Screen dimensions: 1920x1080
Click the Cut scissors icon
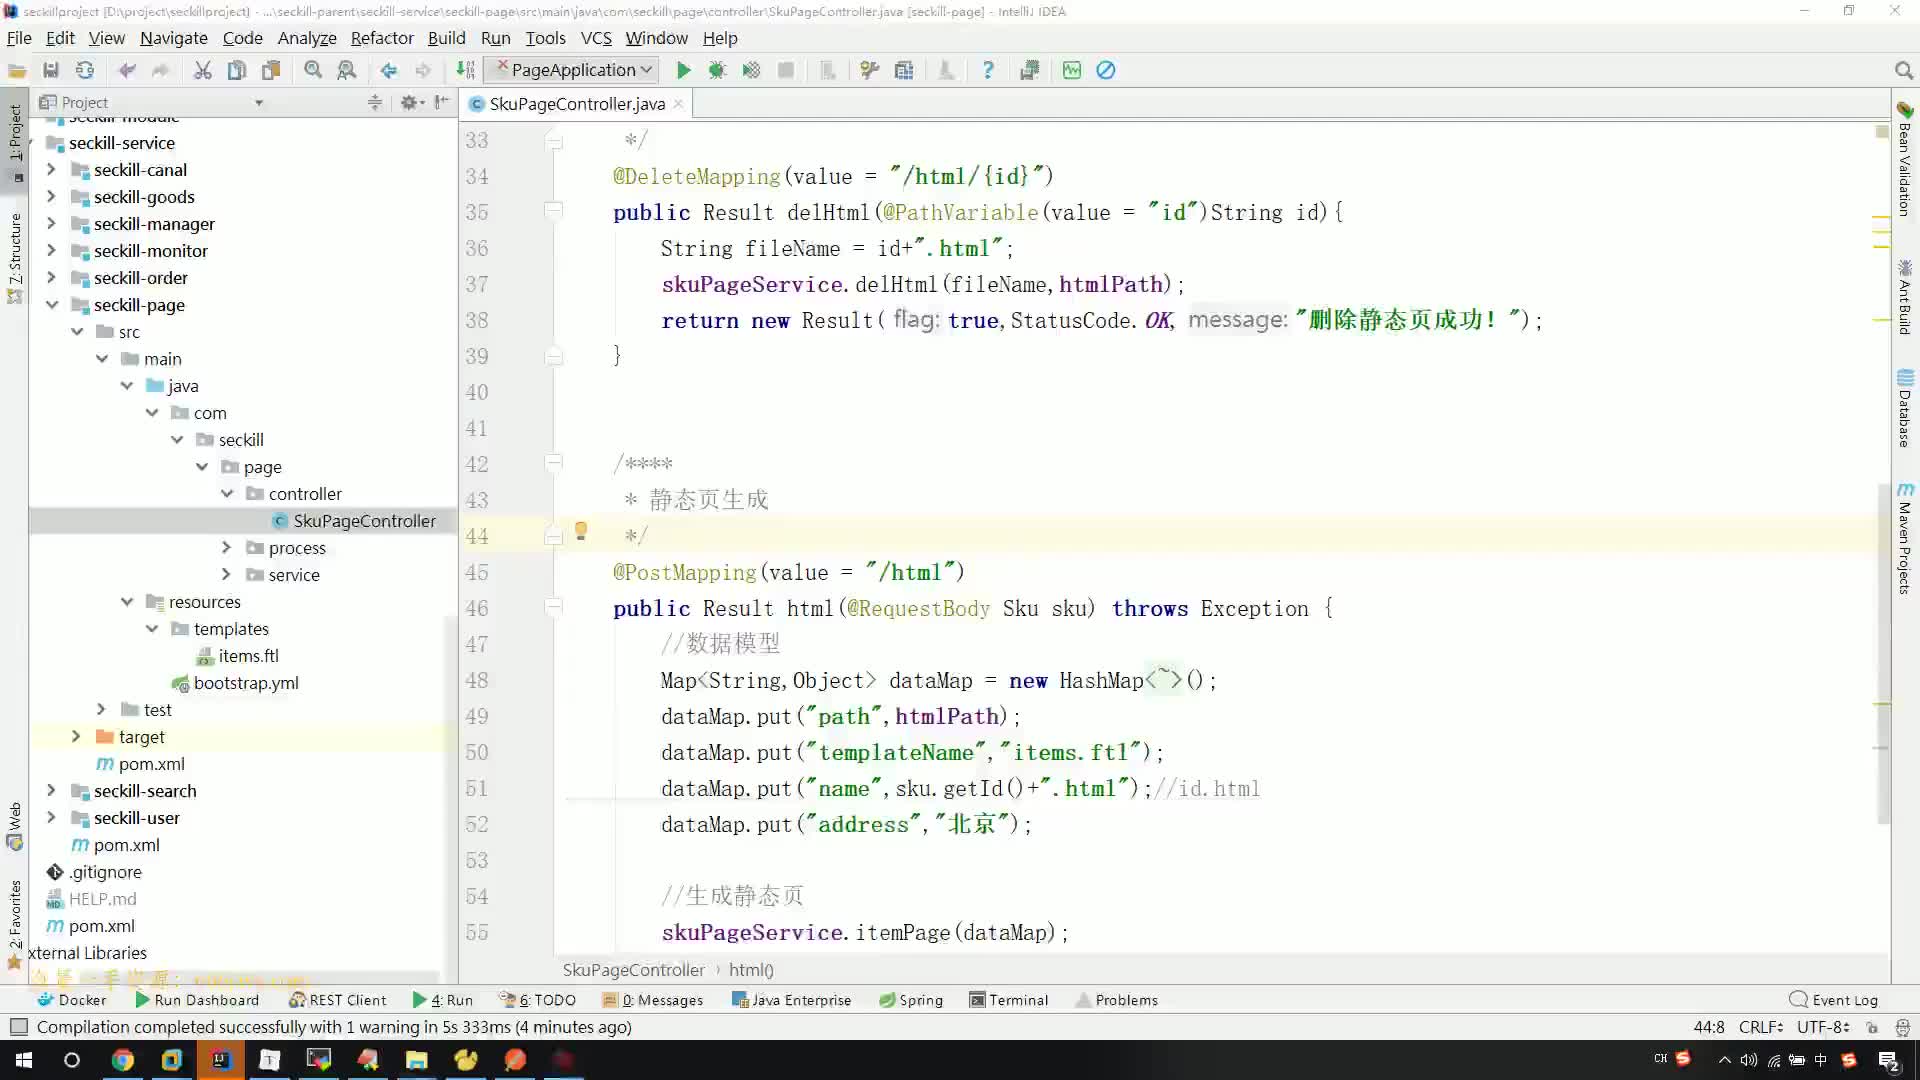pos(203,70)
